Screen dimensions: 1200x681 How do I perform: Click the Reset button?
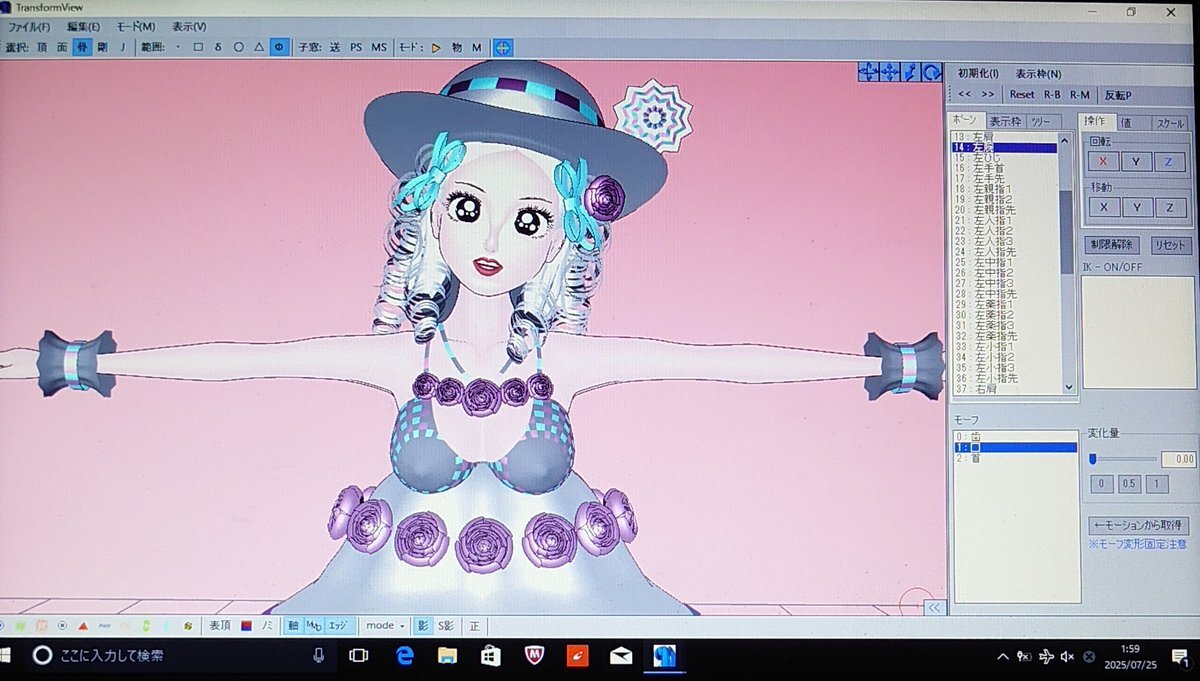pos(1022,94)
